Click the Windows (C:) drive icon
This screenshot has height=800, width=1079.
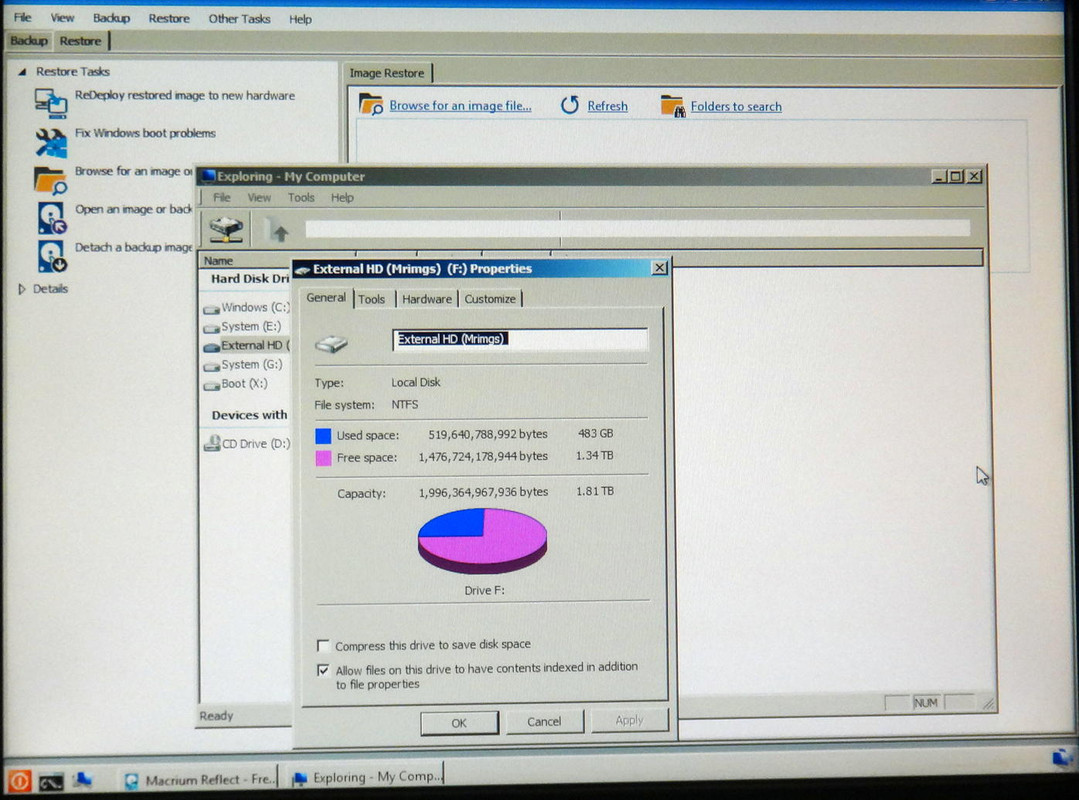click(211, 309)
